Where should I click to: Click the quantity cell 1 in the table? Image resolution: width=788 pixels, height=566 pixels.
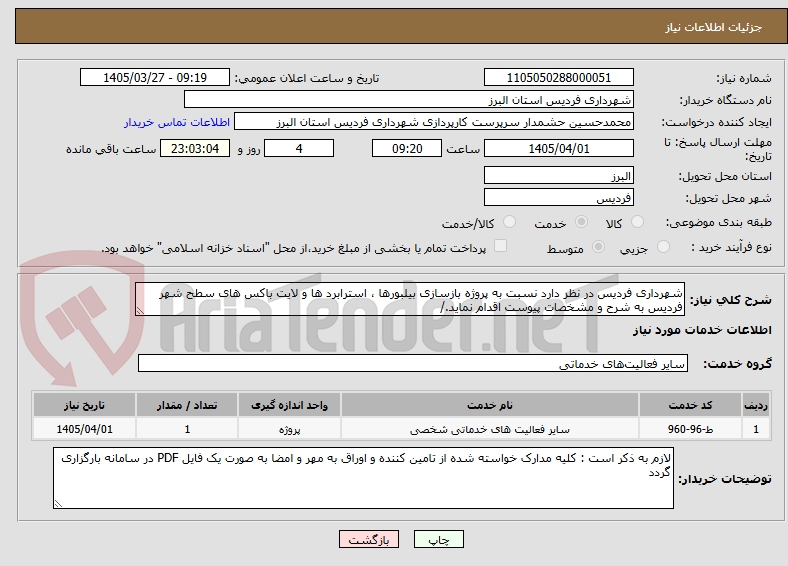(x=187, y=429)
